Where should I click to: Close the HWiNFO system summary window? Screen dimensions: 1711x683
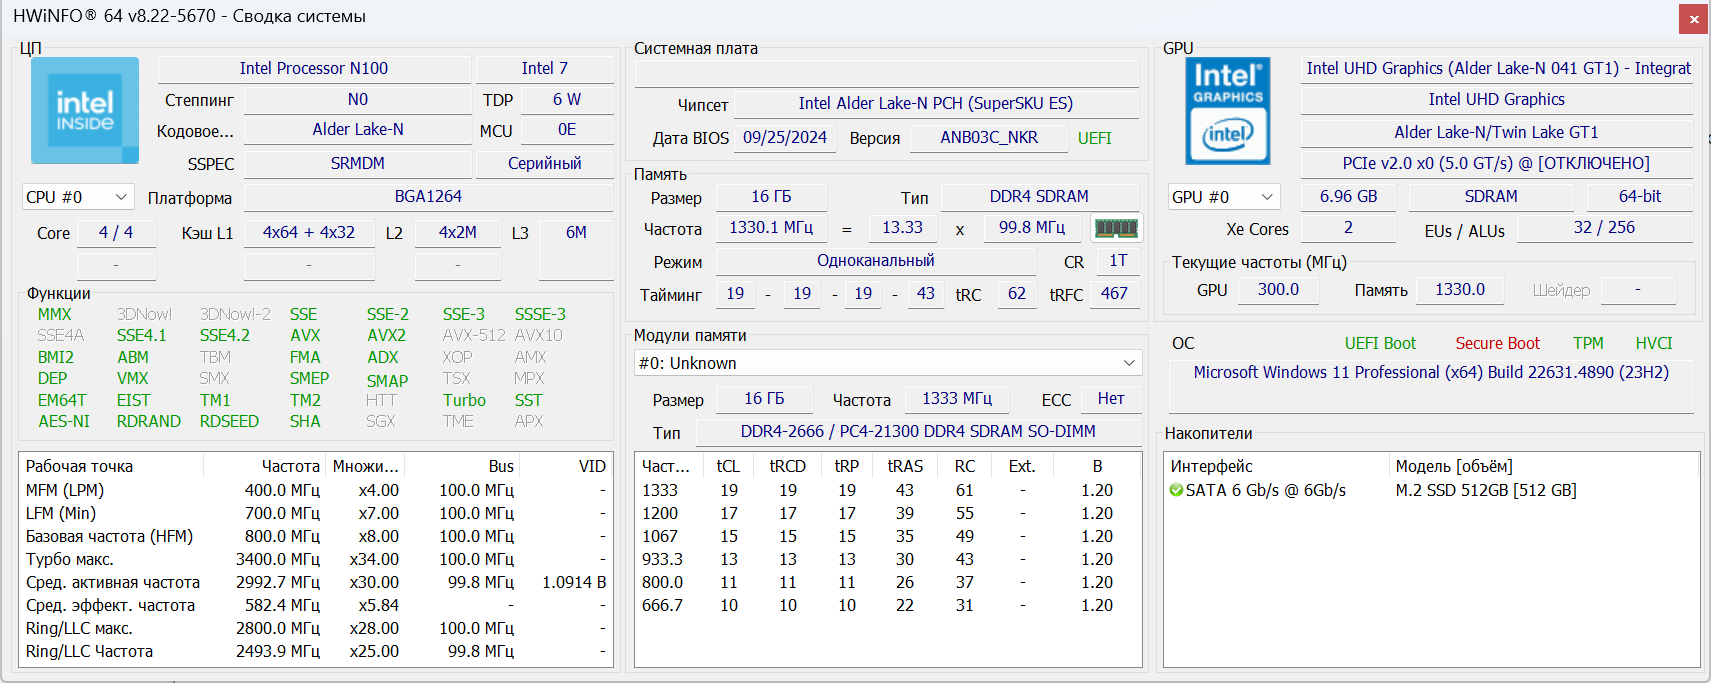1694,19
